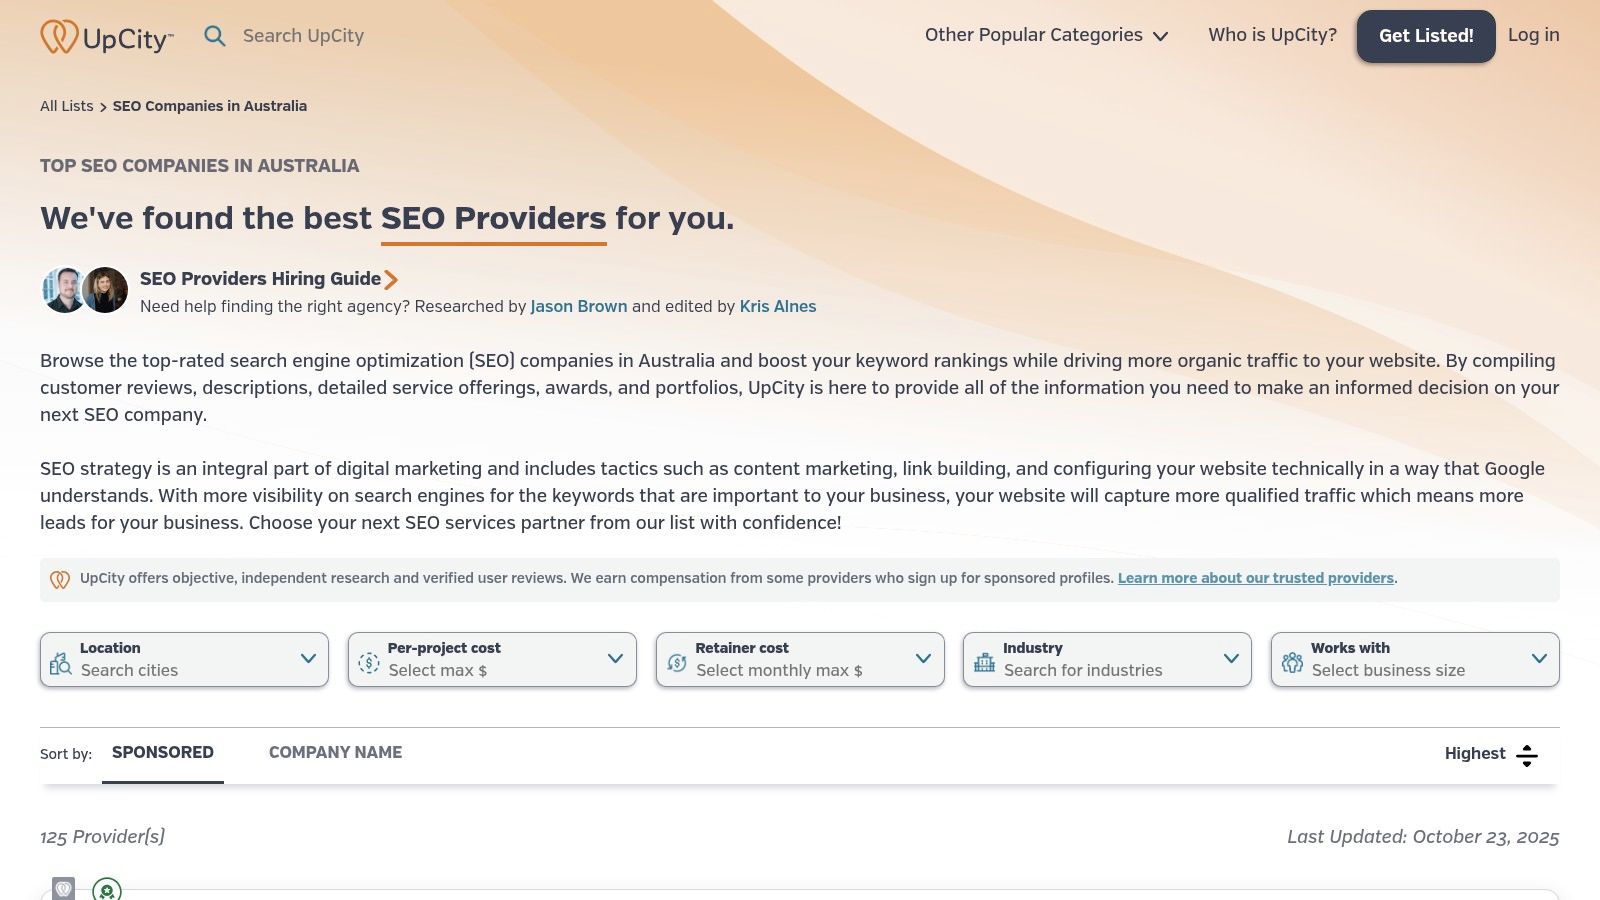Click the Retainer cost icon

coord(677,663)
